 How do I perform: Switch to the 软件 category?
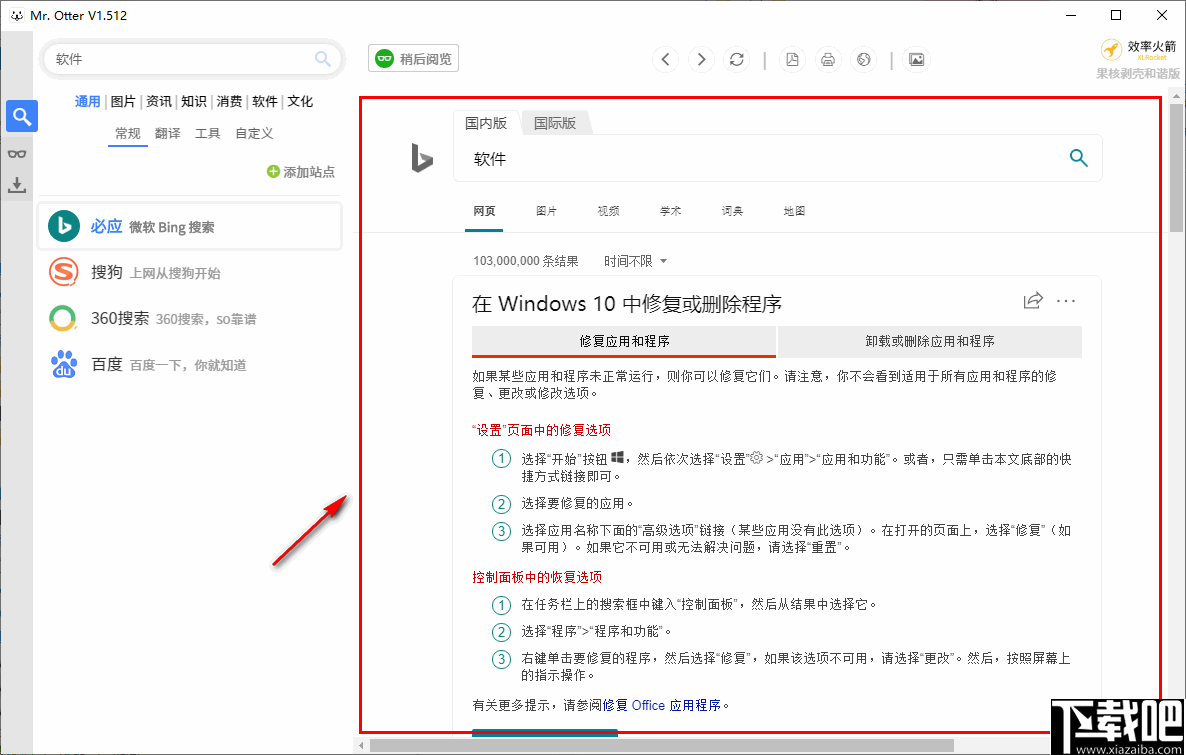pyautogui.click(x=265, y=101)
